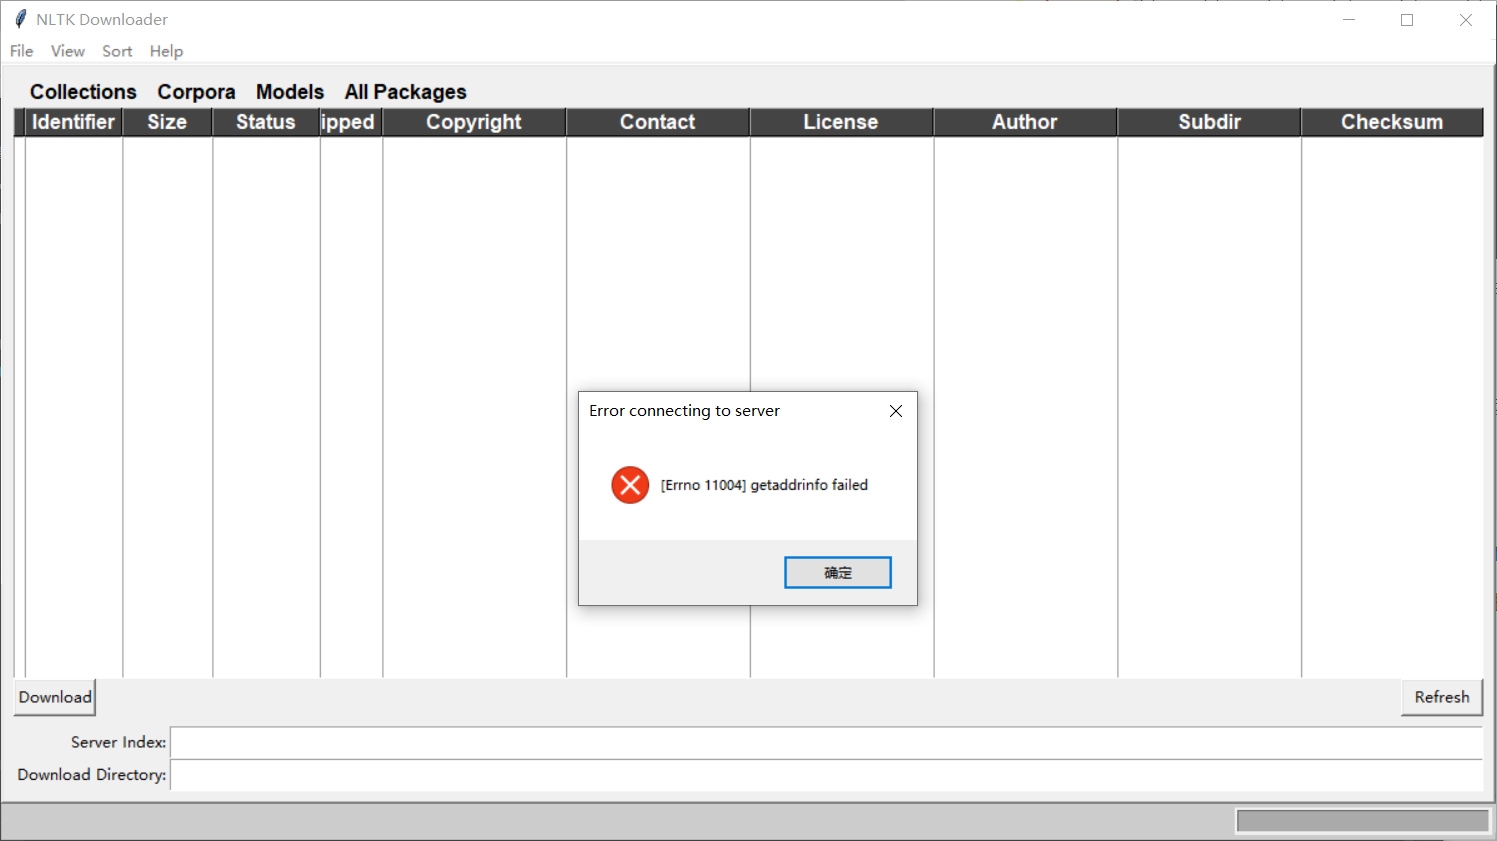The width and height of the screenshot is (1497, 841).
Task: Open the Sort menu
Action: (117, 51)
